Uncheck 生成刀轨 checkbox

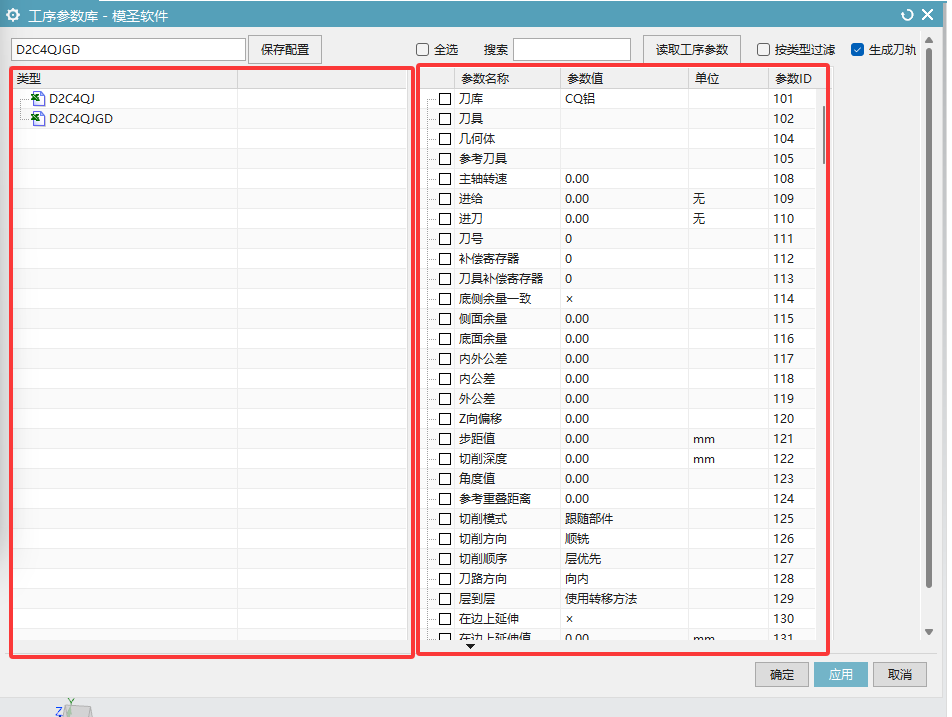[857, 50]
